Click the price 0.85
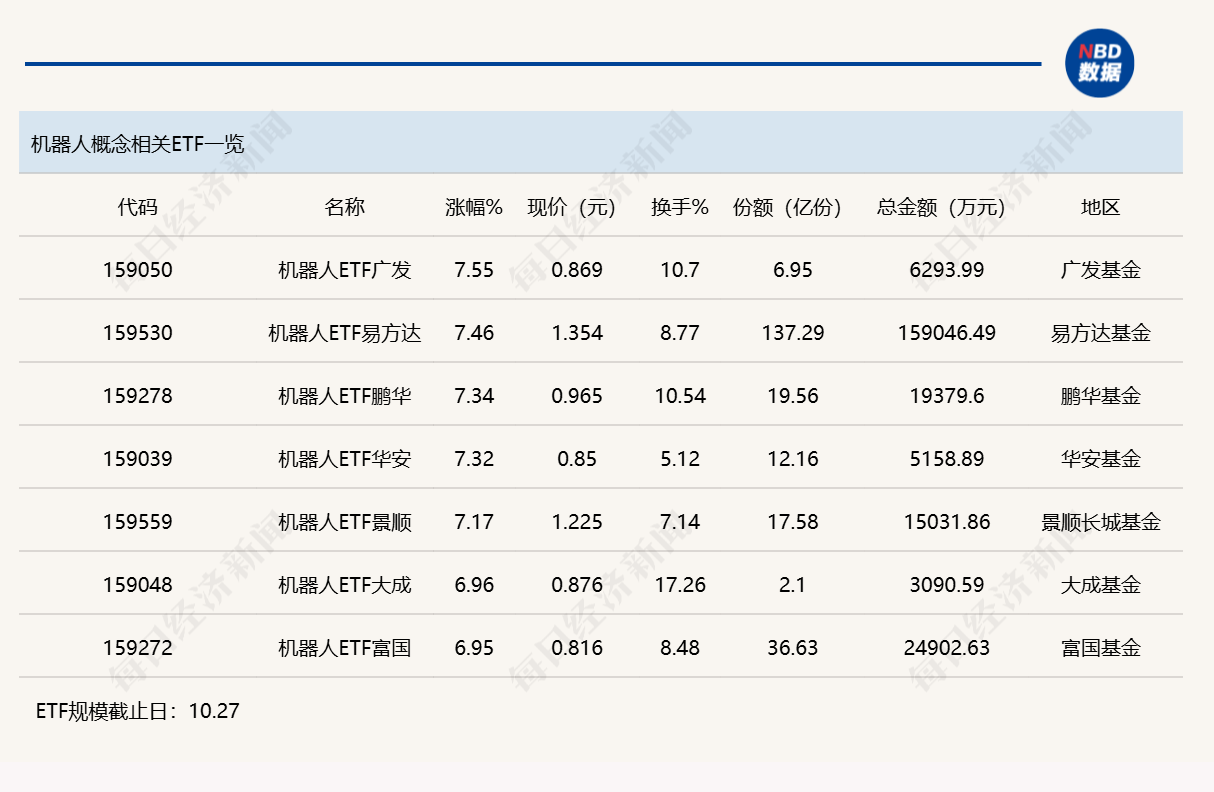This screenshot has height=792, width=1214. [x=577, y=459]
